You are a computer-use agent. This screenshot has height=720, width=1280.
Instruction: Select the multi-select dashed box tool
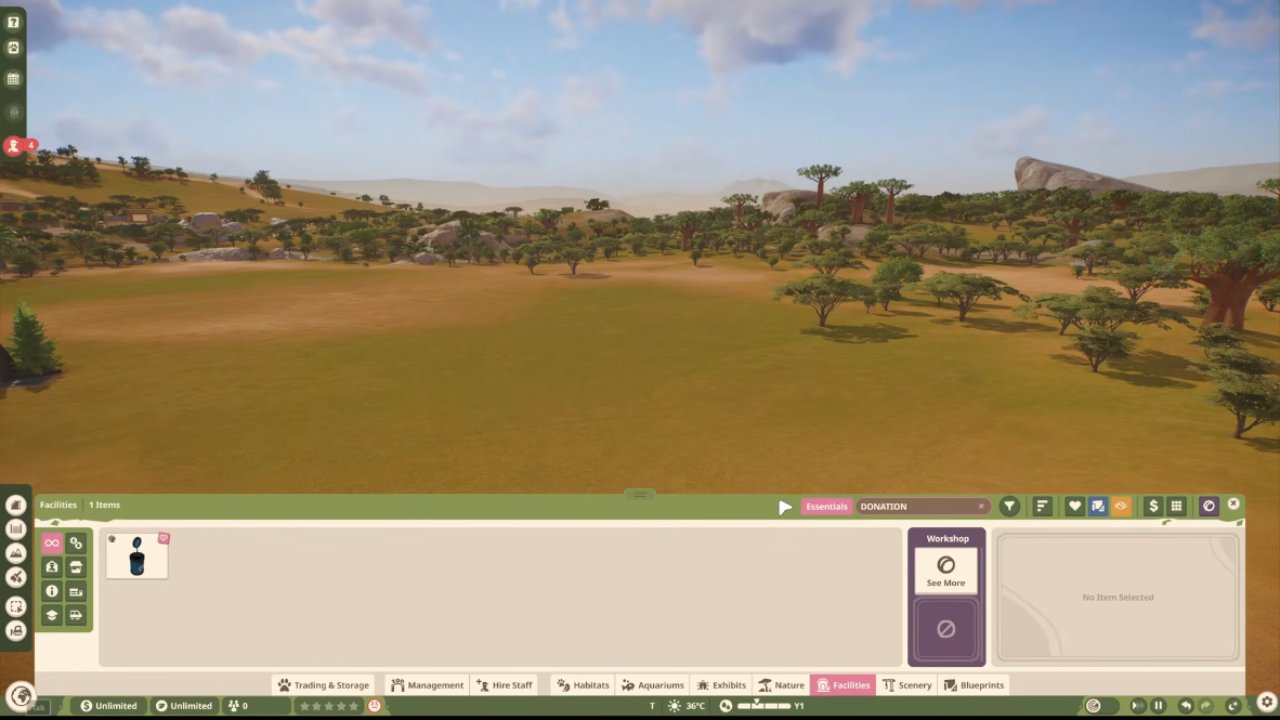click(15, 606)
